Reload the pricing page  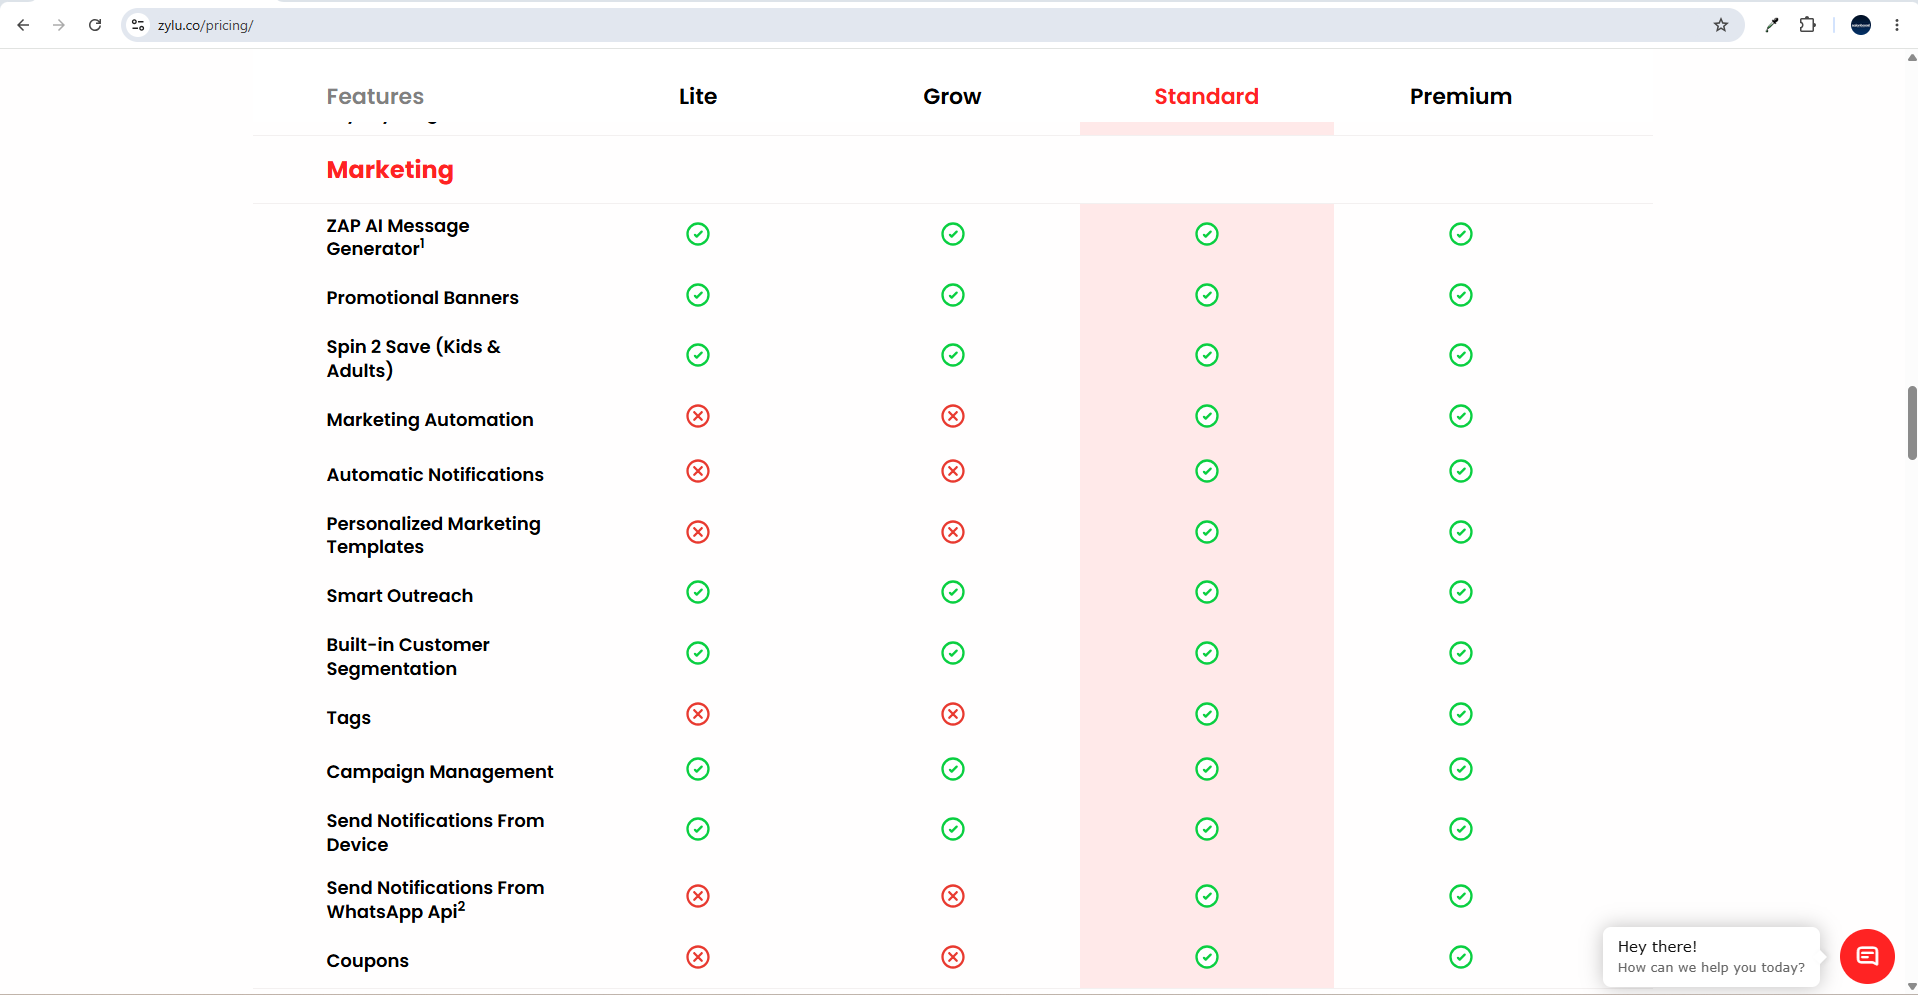tap(95, 25)
